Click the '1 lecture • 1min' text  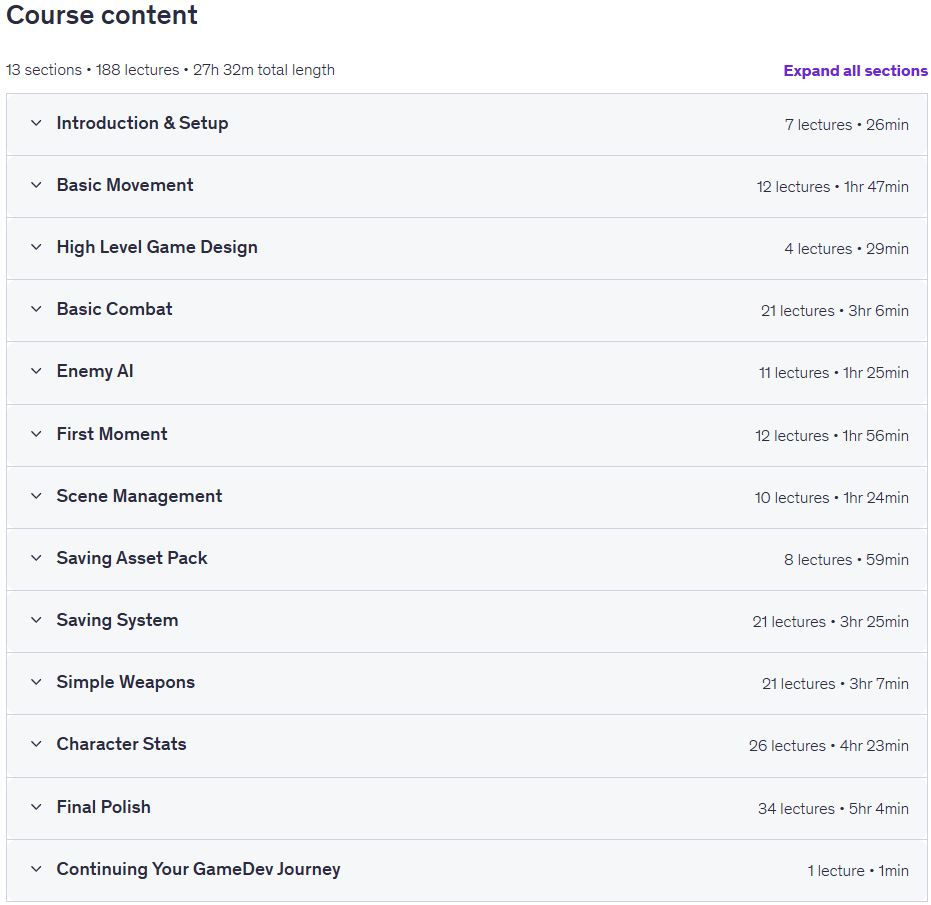pyautogui.click(x=858, y=871)
